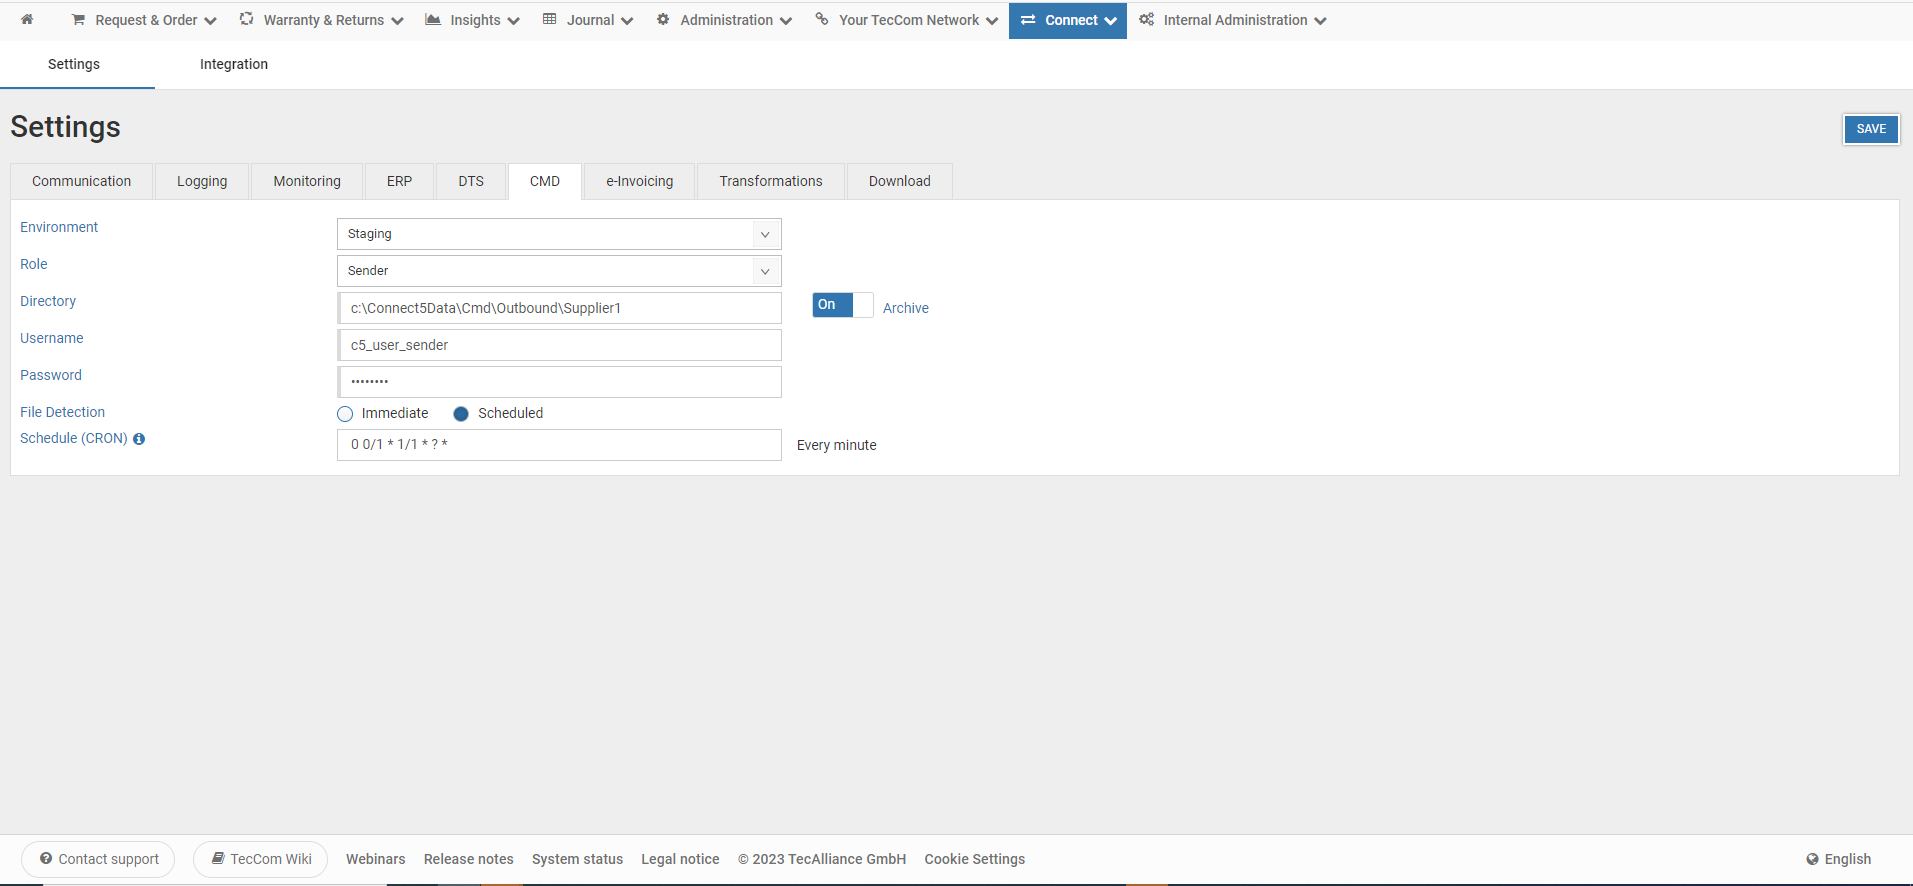Click into the Directory path field
Screen dimensions: 1913x886
tap(559, 308)
